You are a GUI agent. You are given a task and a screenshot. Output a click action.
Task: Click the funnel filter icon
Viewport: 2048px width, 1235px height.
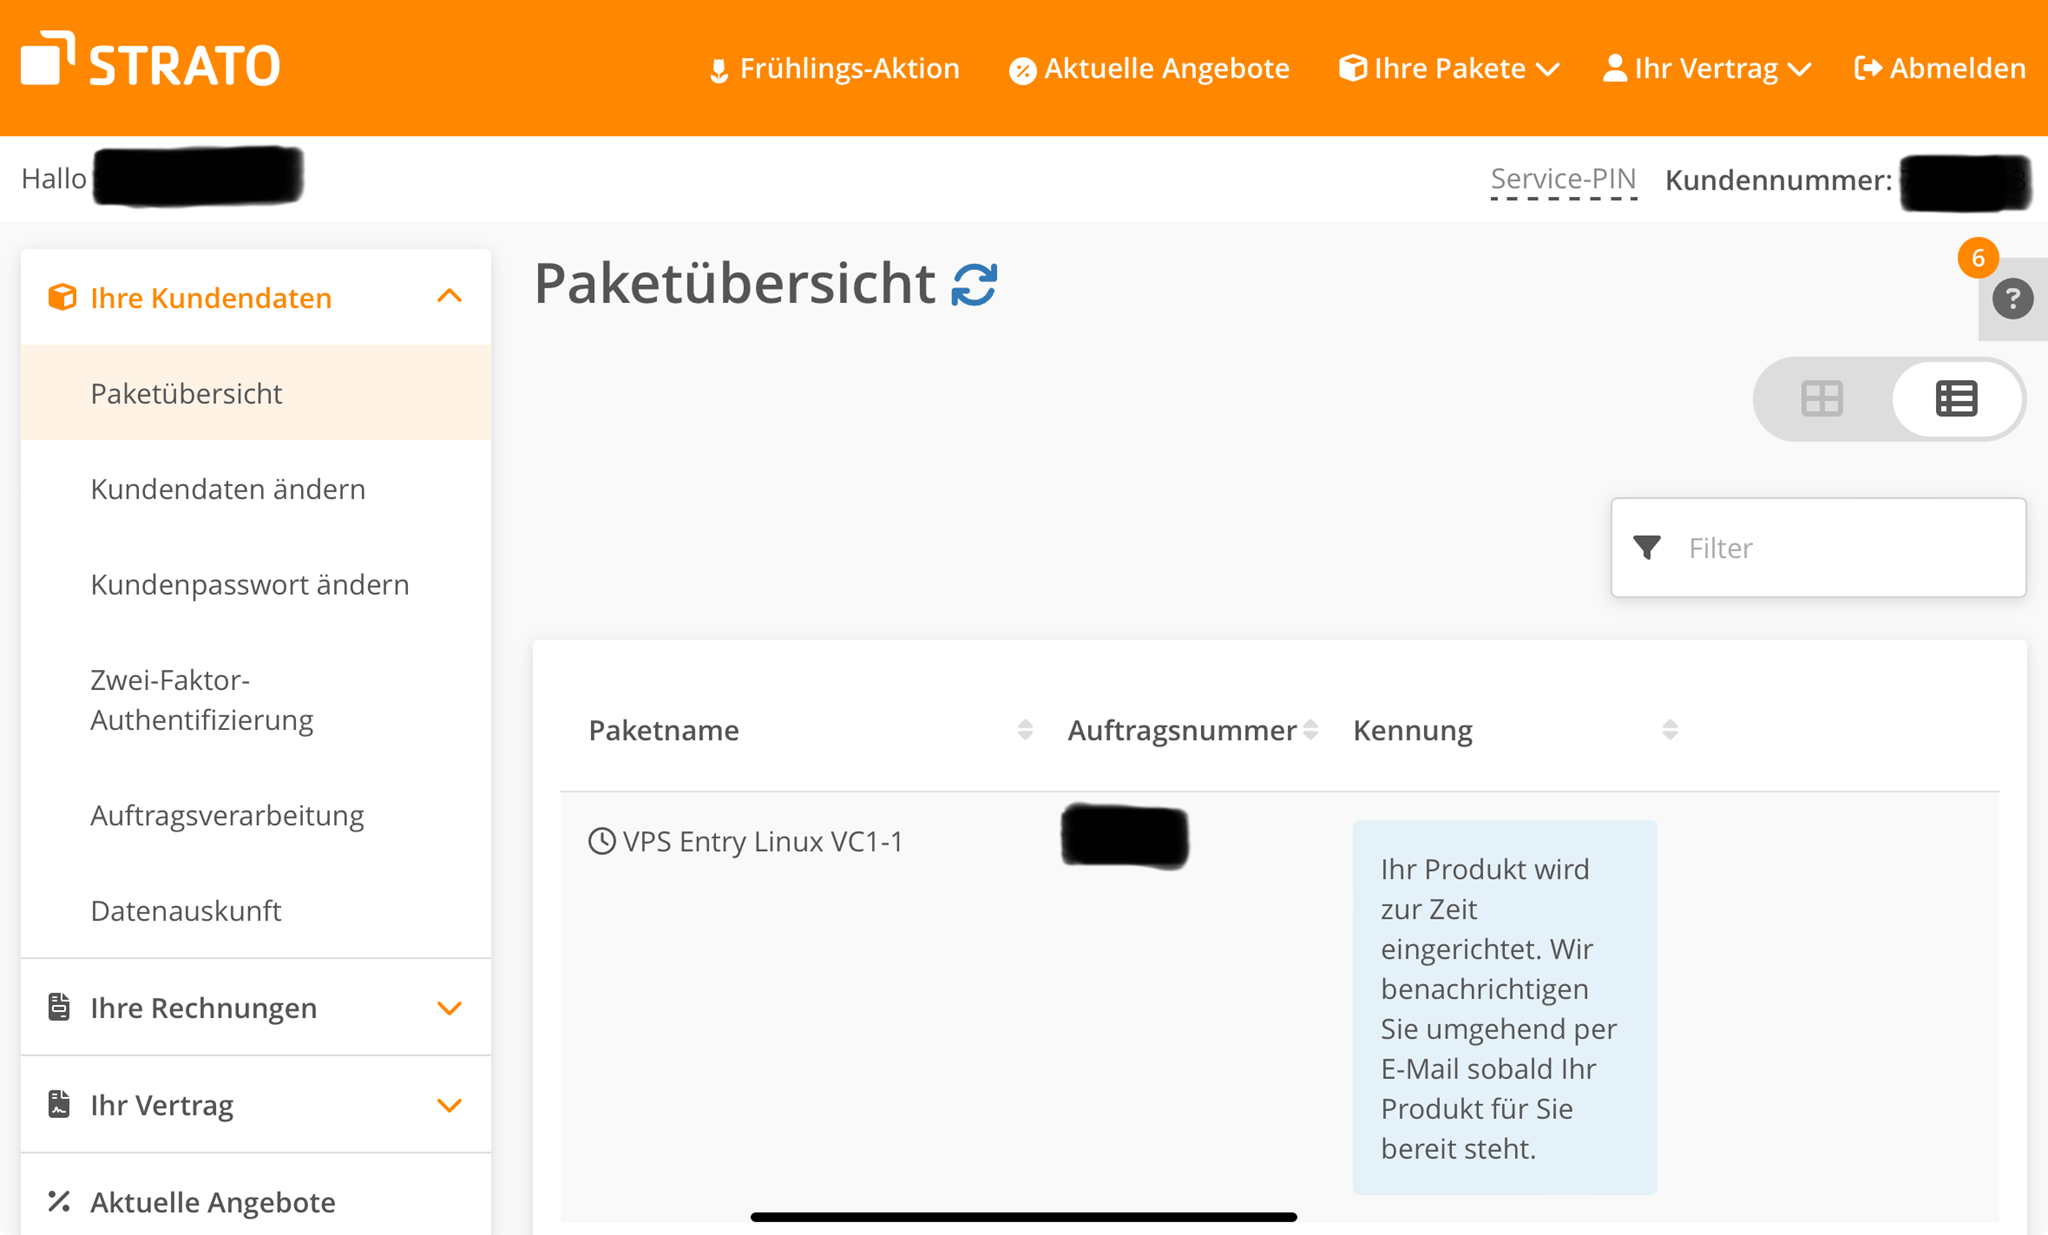pyautogui.click(x=1647, y=547)
